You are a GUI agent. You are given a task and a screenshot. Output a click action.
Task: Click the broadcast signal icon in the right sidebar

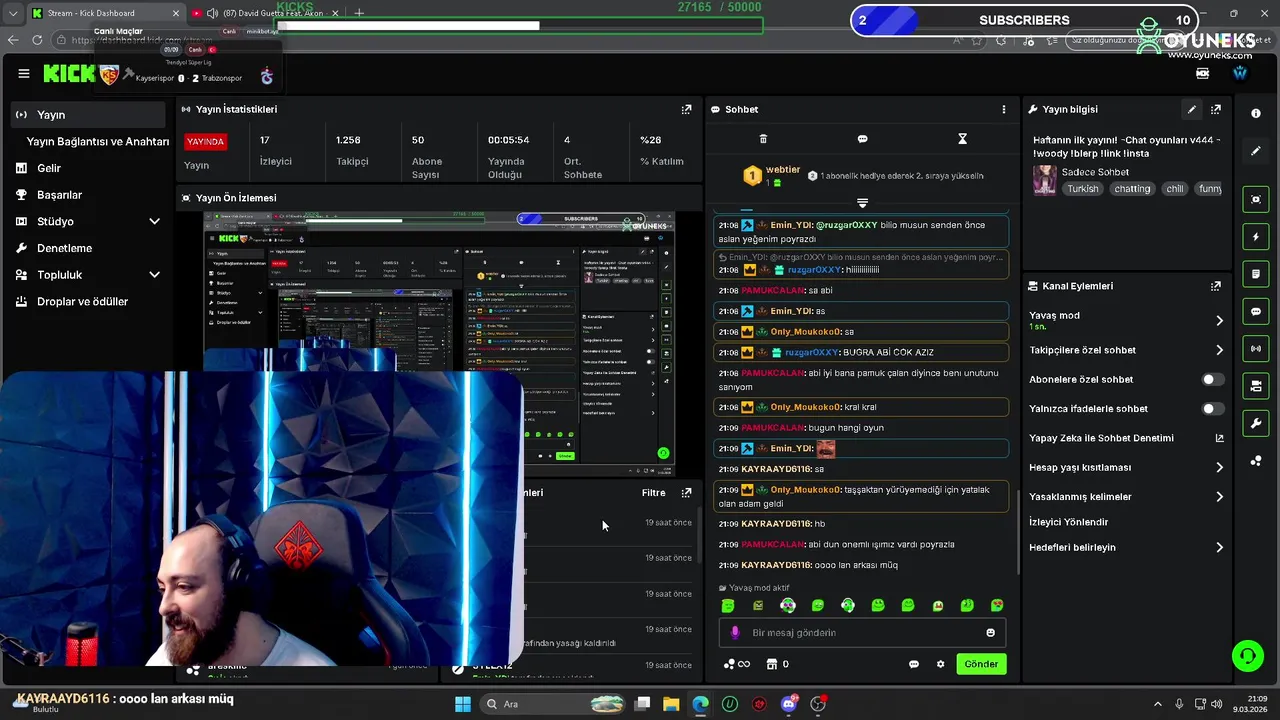[x=1256, y=348]
